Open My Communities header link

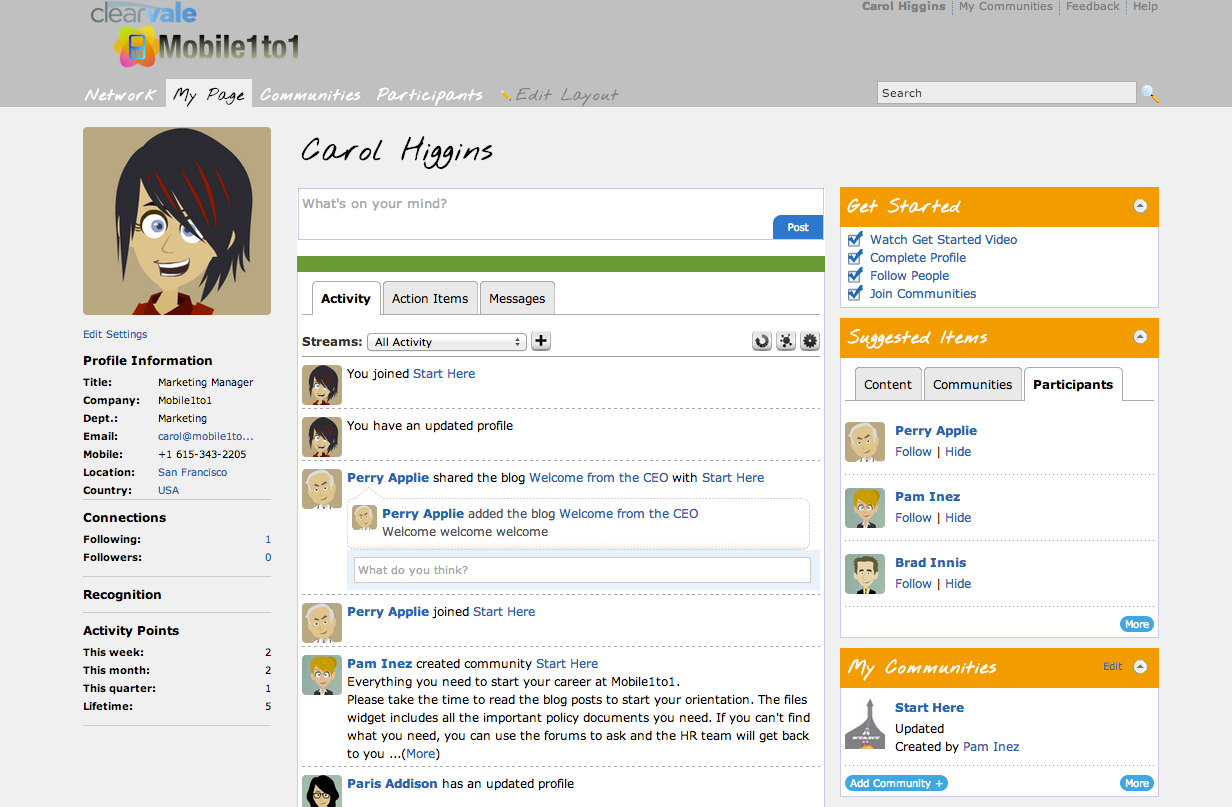[1006, 6]
